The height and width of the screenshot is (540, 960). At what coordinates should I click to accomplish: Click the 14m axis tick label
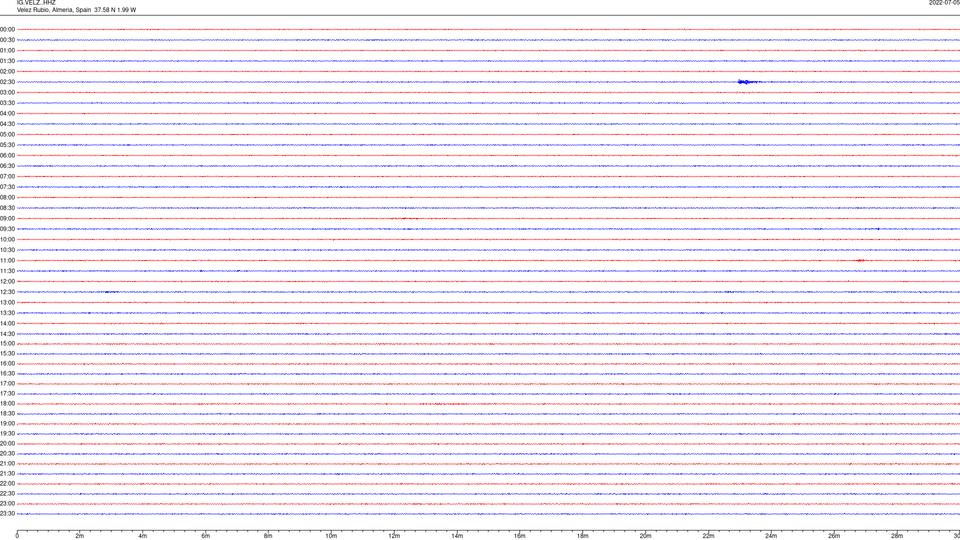tap(457, 536)
